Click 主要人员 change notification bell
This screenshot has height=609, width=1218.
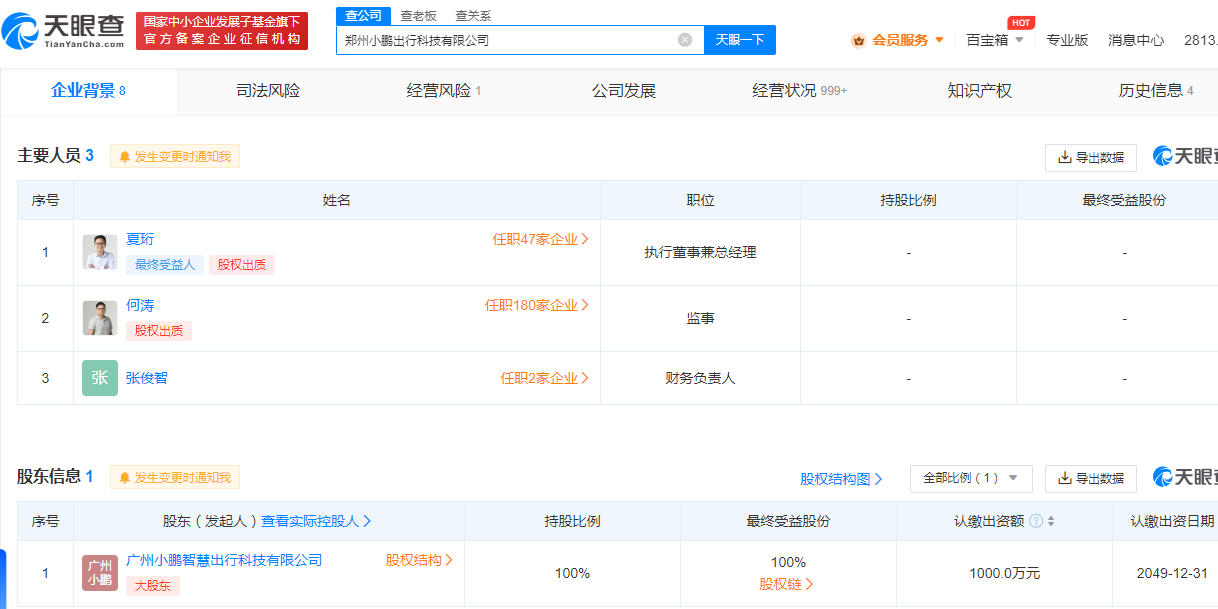tap(175, 156)
